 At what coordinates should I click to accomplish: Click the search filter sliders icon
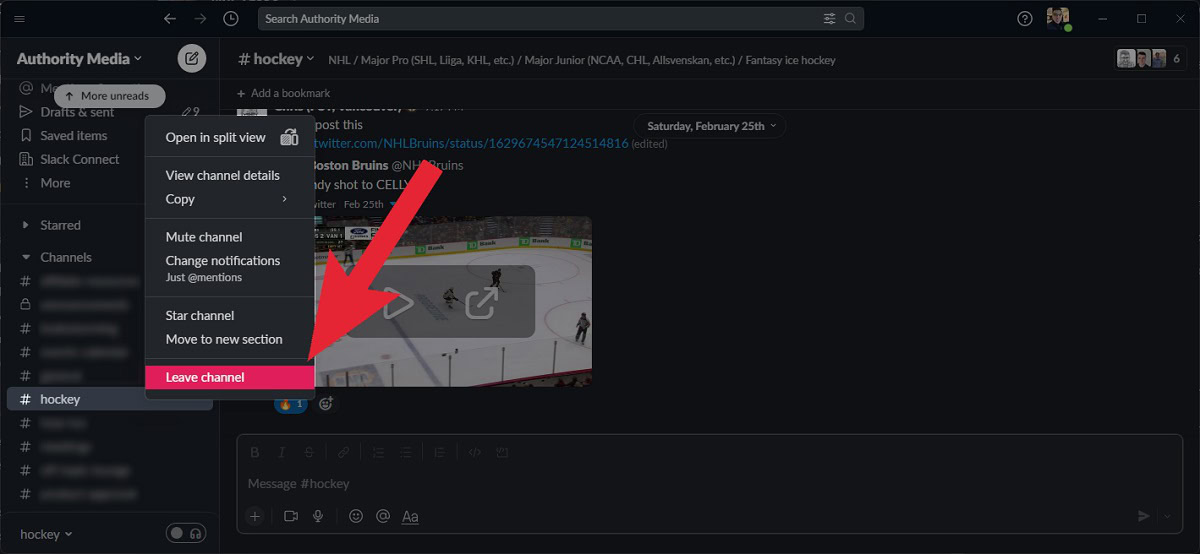pos(829,19)
